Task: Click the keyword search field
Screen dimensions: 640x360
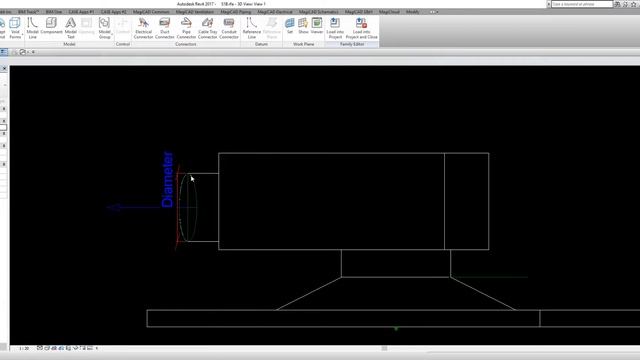Action: [x=582, y=4]
